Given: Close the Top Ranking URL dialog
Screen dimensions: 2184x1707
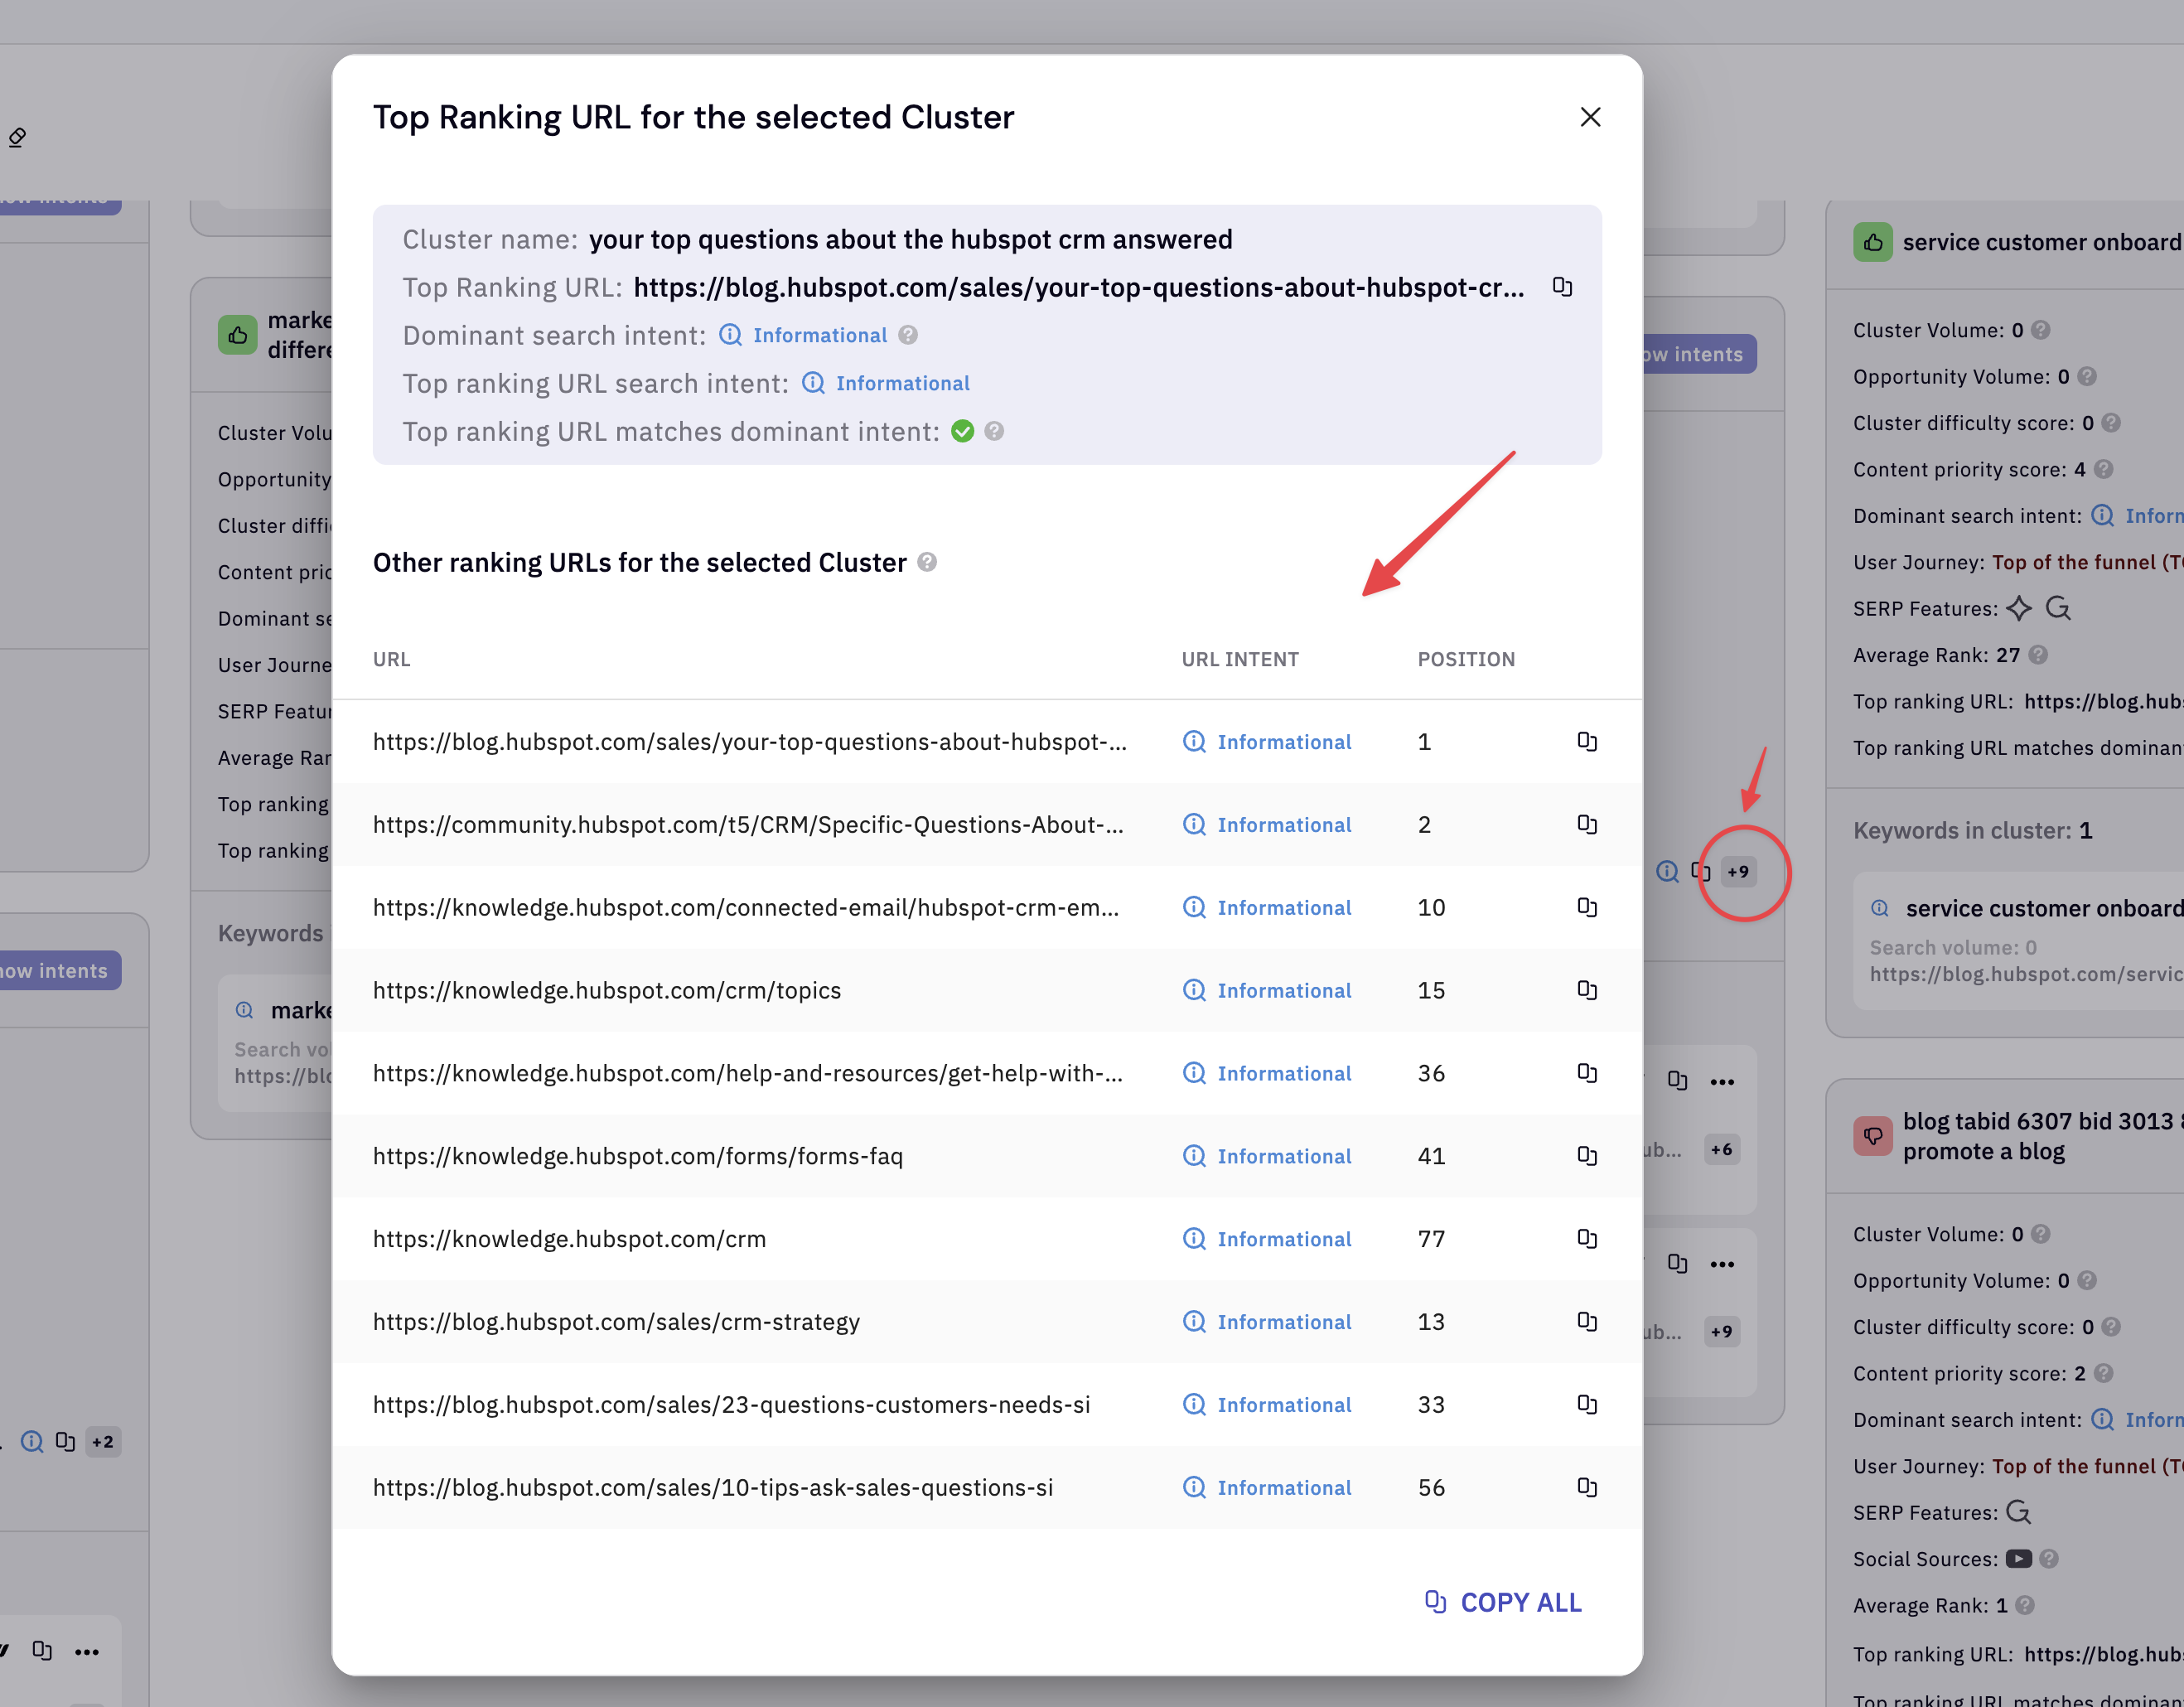Looking at the screenshot, I should tap(1590, 117).
